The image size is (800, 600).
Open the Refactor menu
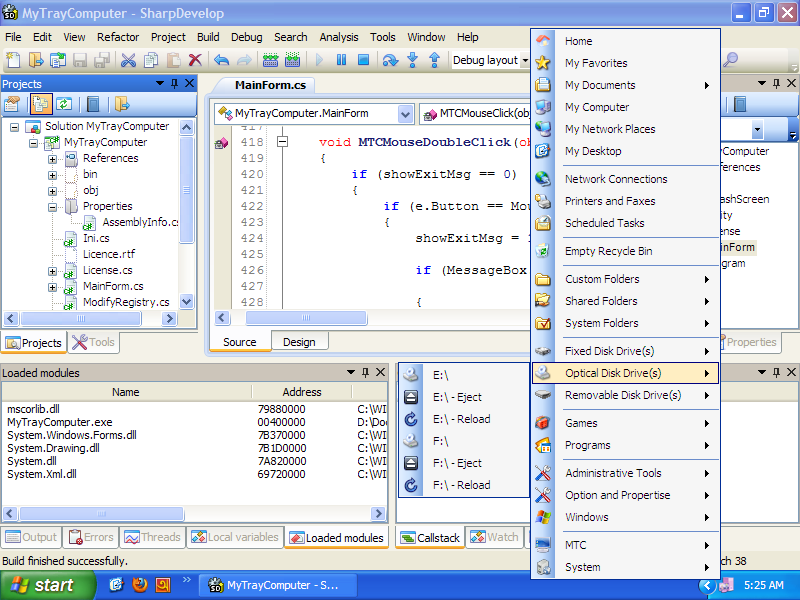118,37
